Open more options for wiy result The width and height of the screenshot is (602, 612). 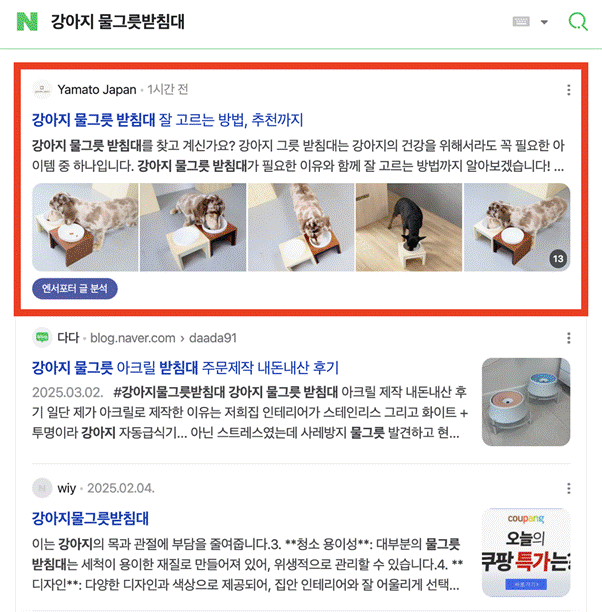click(568, 488)
